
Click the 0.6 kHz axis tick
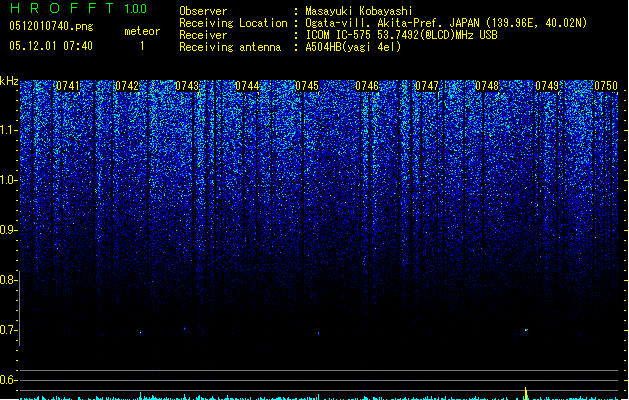click(8, 380)
